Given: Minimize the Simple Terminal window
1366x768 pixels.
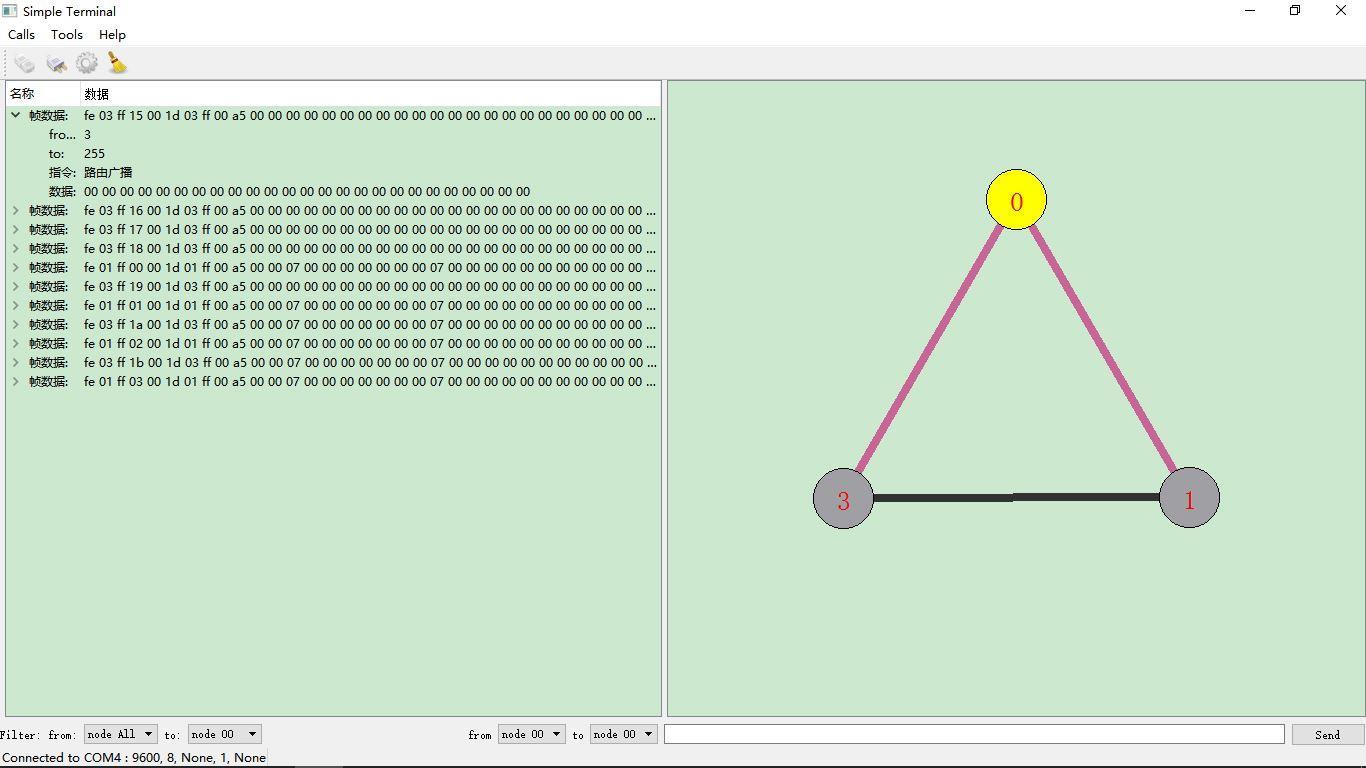Looking at the screenshot, I should click(1249, 11).
